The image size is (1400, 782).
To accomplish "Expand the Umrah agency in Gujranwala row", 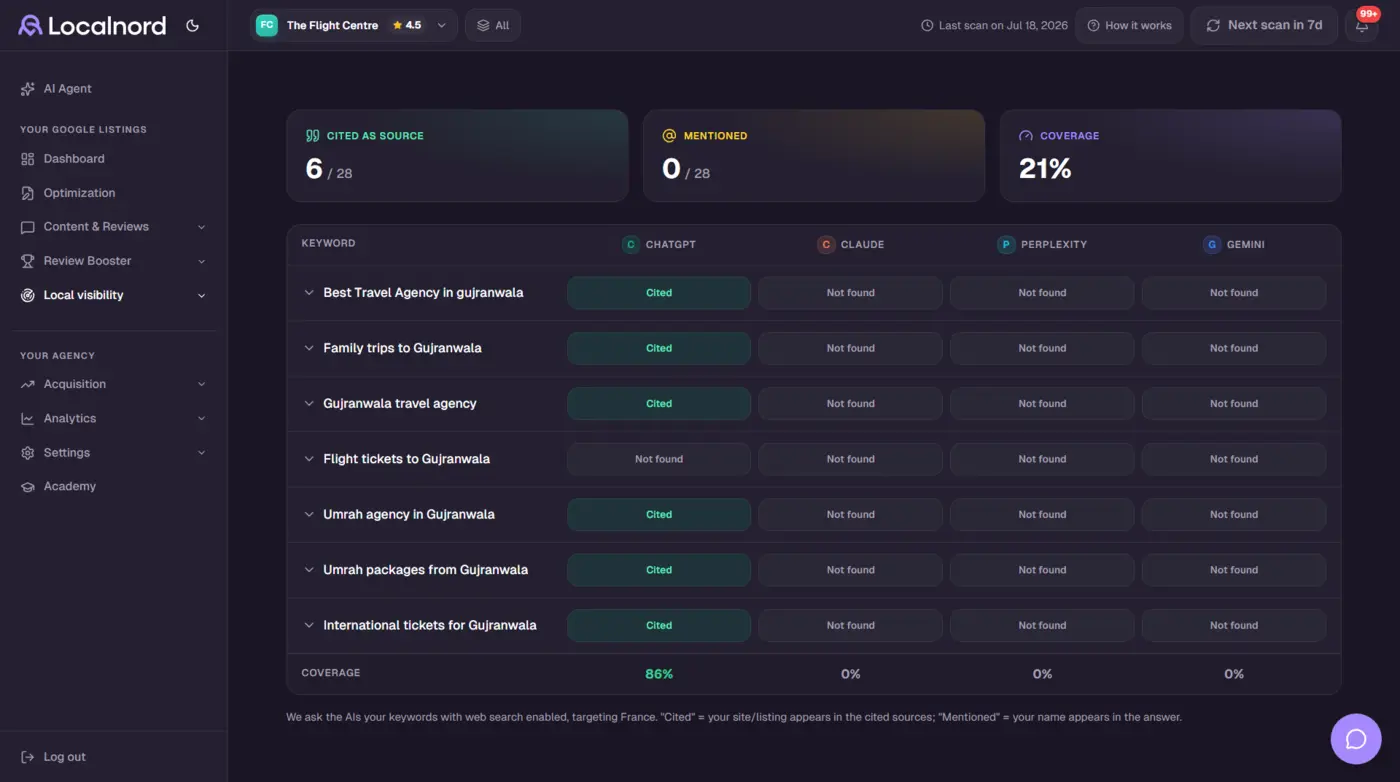I will 309,515.
